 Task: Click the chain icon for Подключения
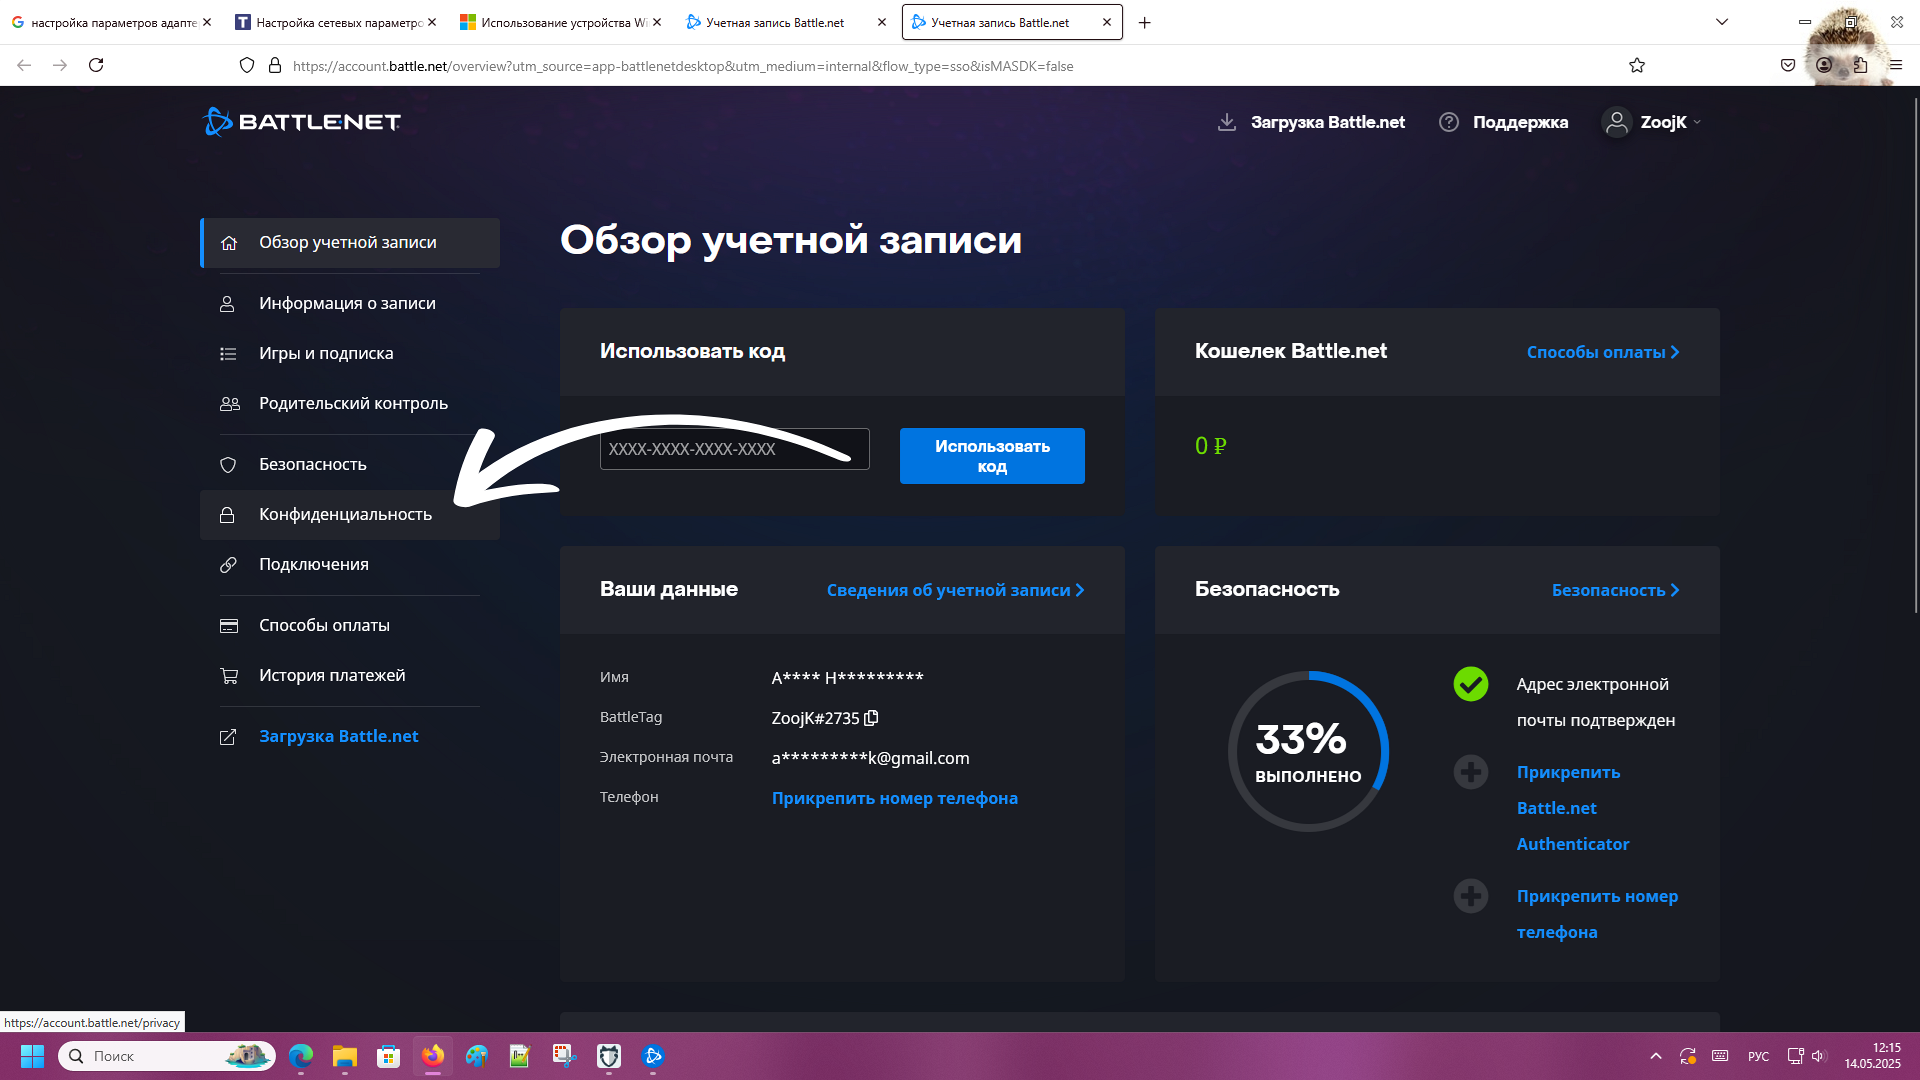228,565
